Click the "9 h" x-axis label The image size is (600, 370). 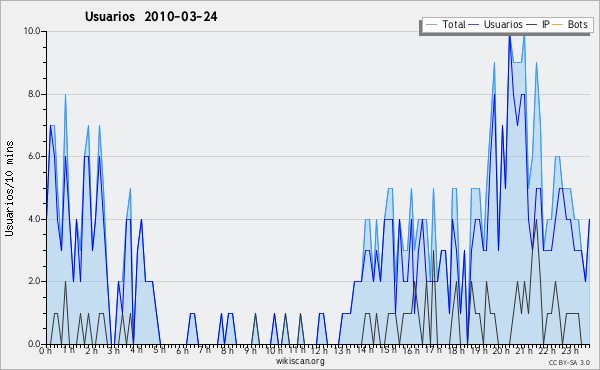coord(250,350)
